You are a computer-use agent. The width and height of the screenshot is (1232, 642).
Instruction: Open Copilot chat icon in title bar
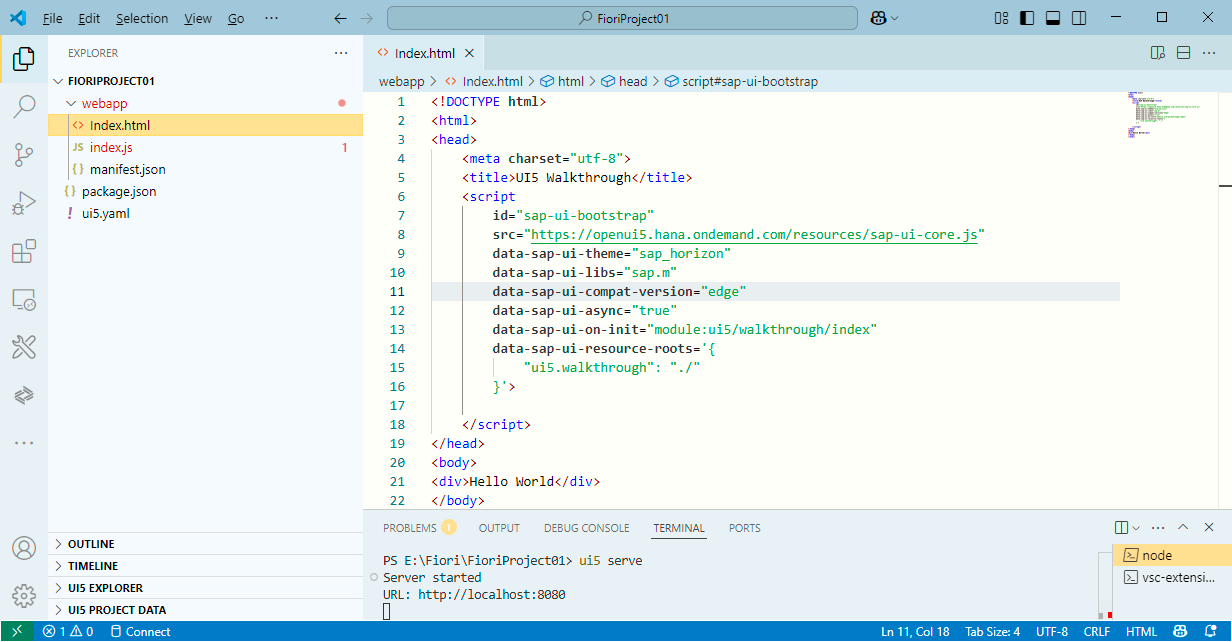(x=877, y=18)
